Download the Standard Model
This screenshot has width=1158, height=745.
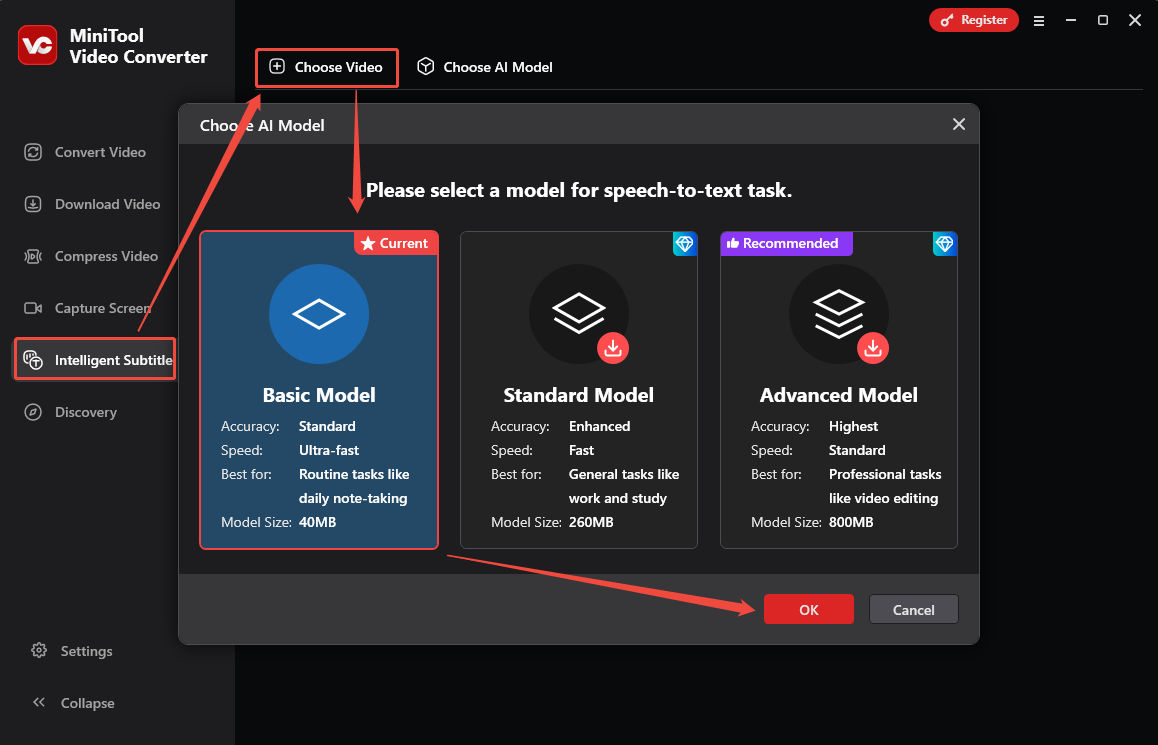pos(613,348)
